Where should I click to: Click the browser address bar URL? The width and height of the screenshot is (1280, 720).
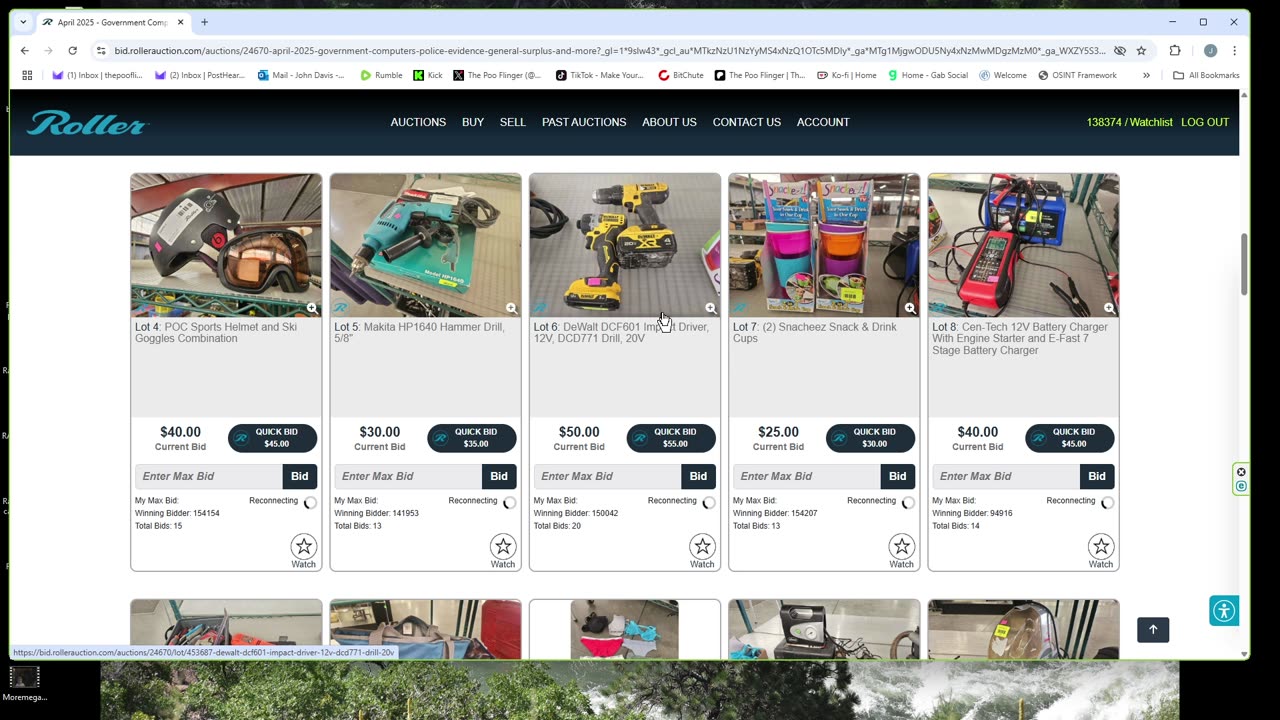click(x=610, y=50)
